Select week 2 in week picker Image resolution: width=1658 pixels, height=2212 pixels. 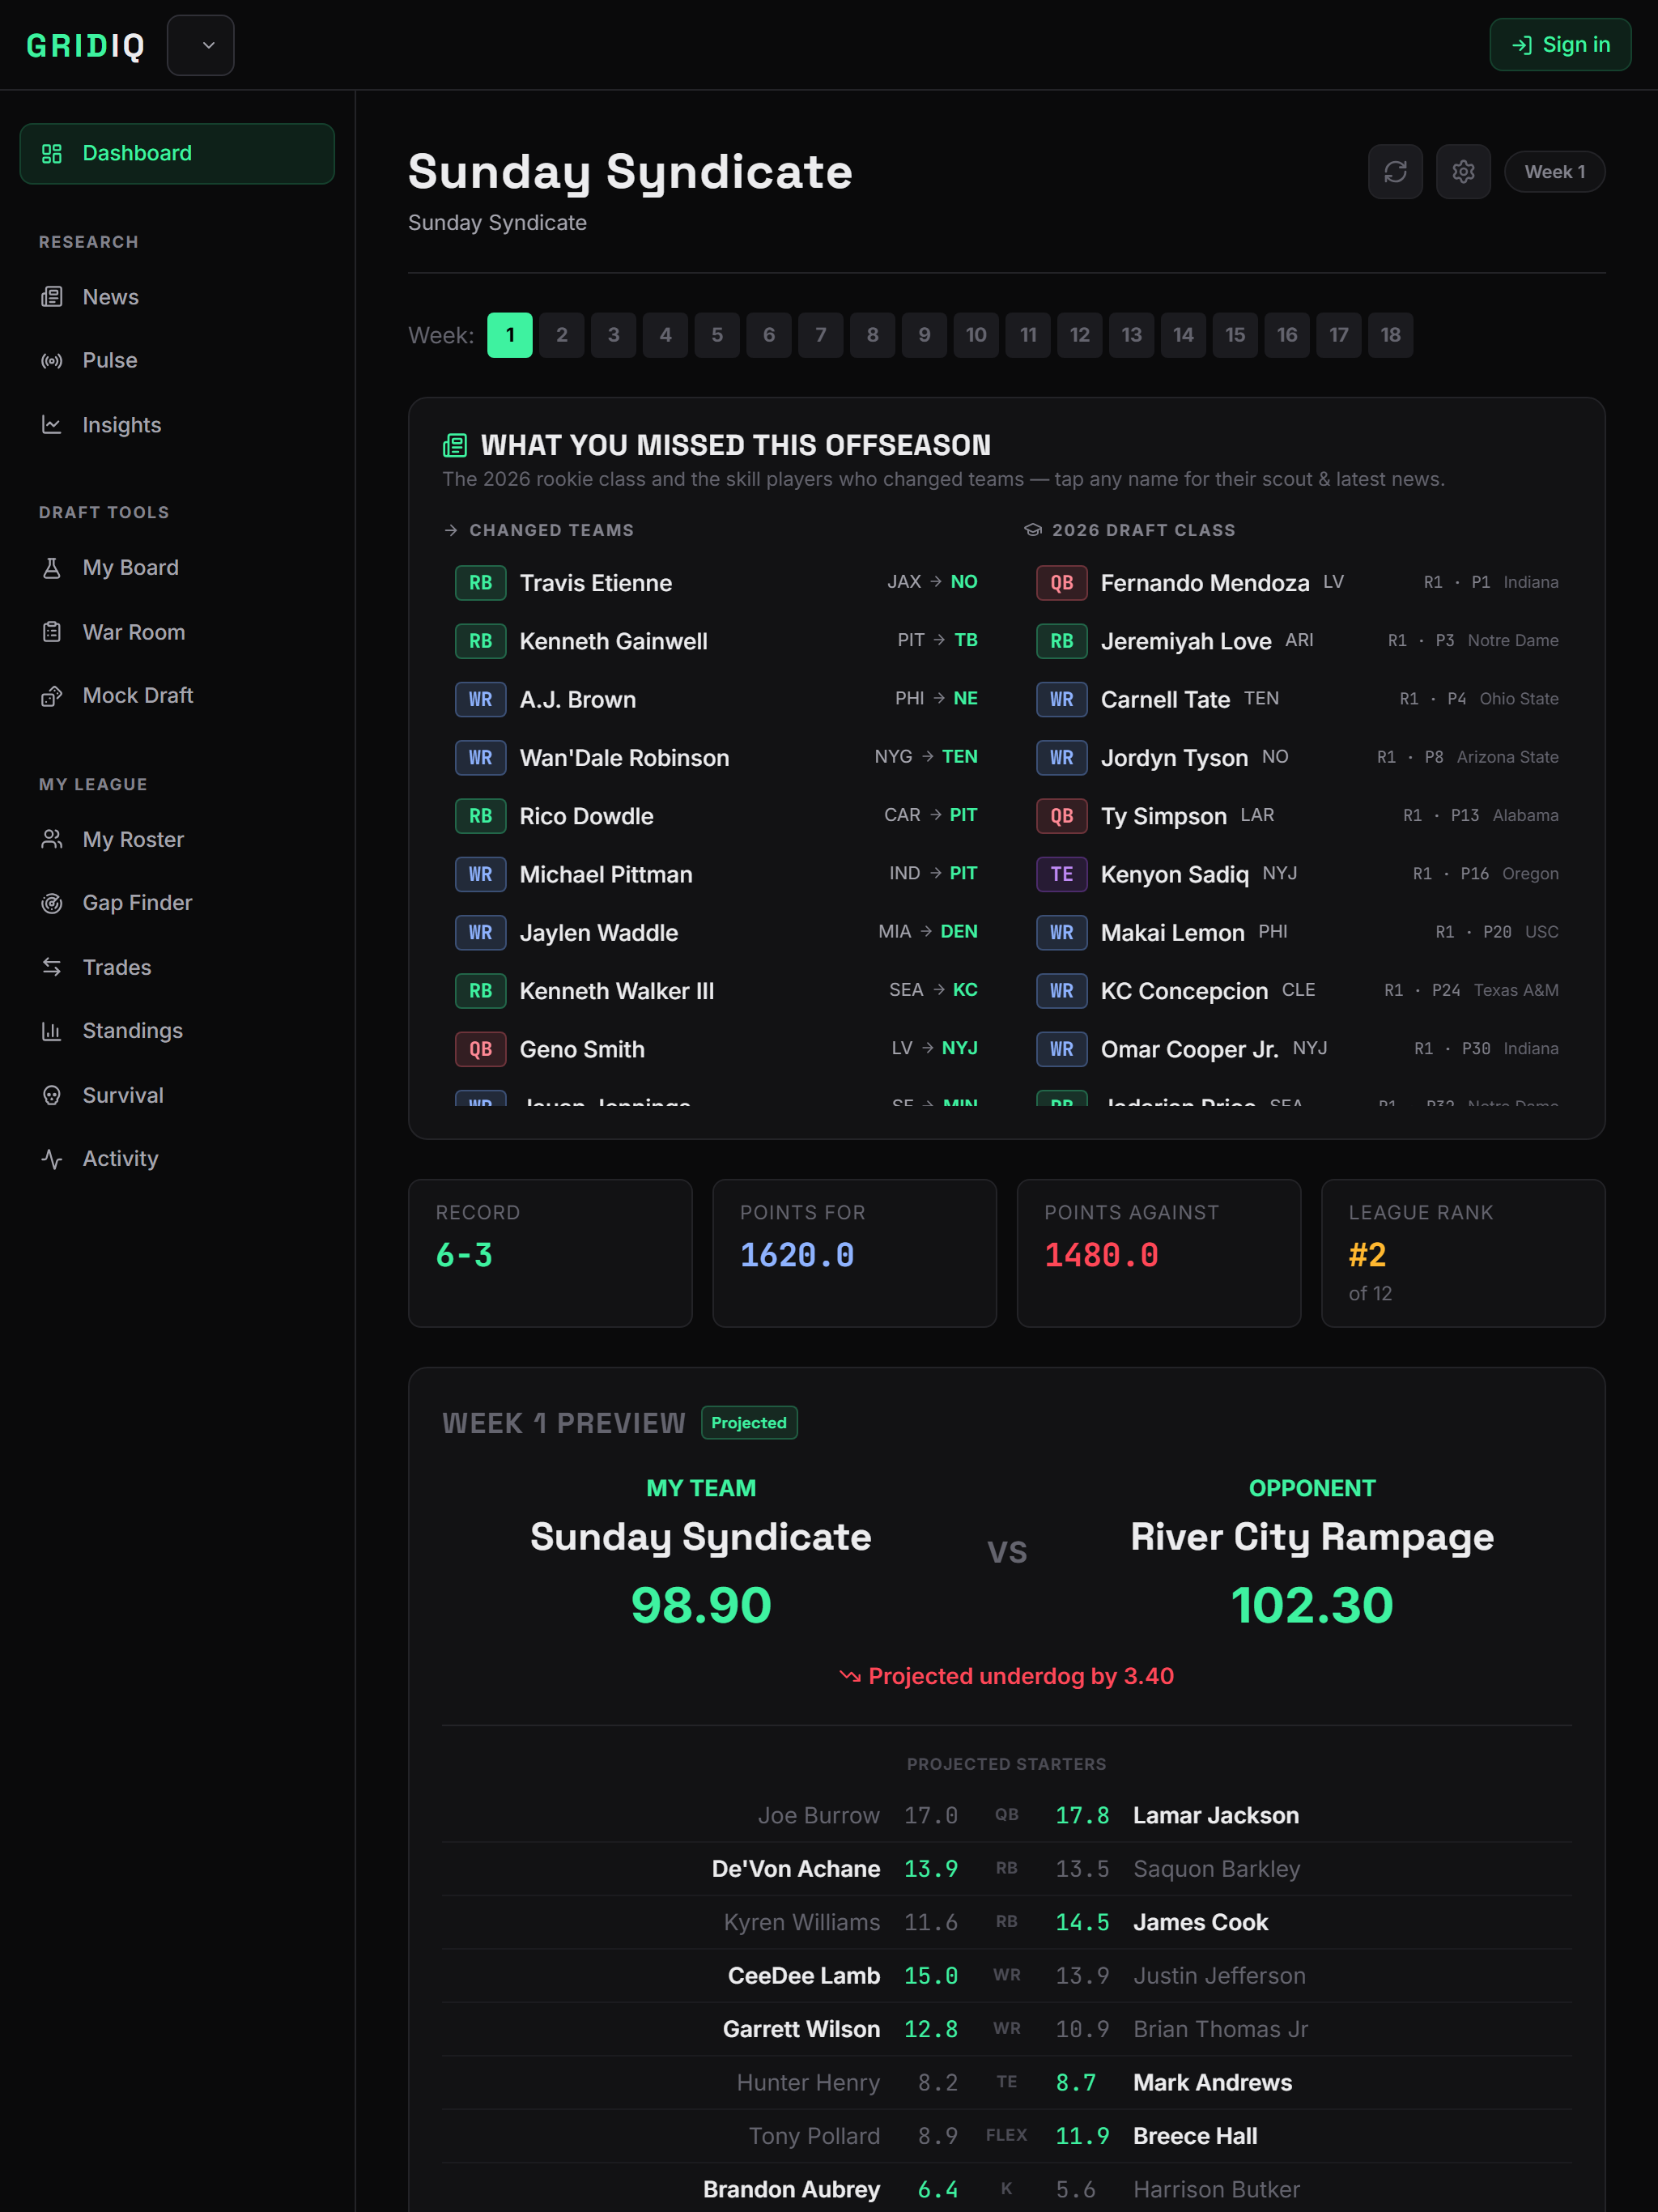(x=562, y=335)
